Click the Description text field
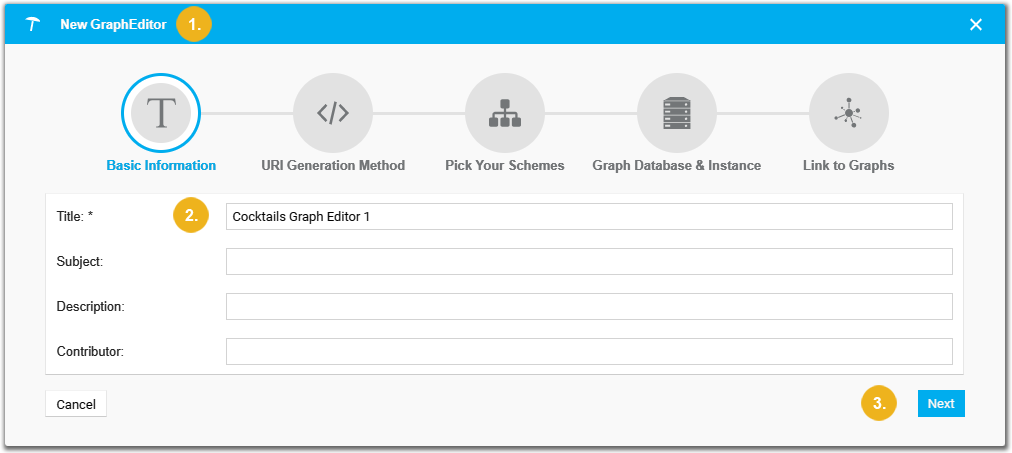 tap(589, 306)
